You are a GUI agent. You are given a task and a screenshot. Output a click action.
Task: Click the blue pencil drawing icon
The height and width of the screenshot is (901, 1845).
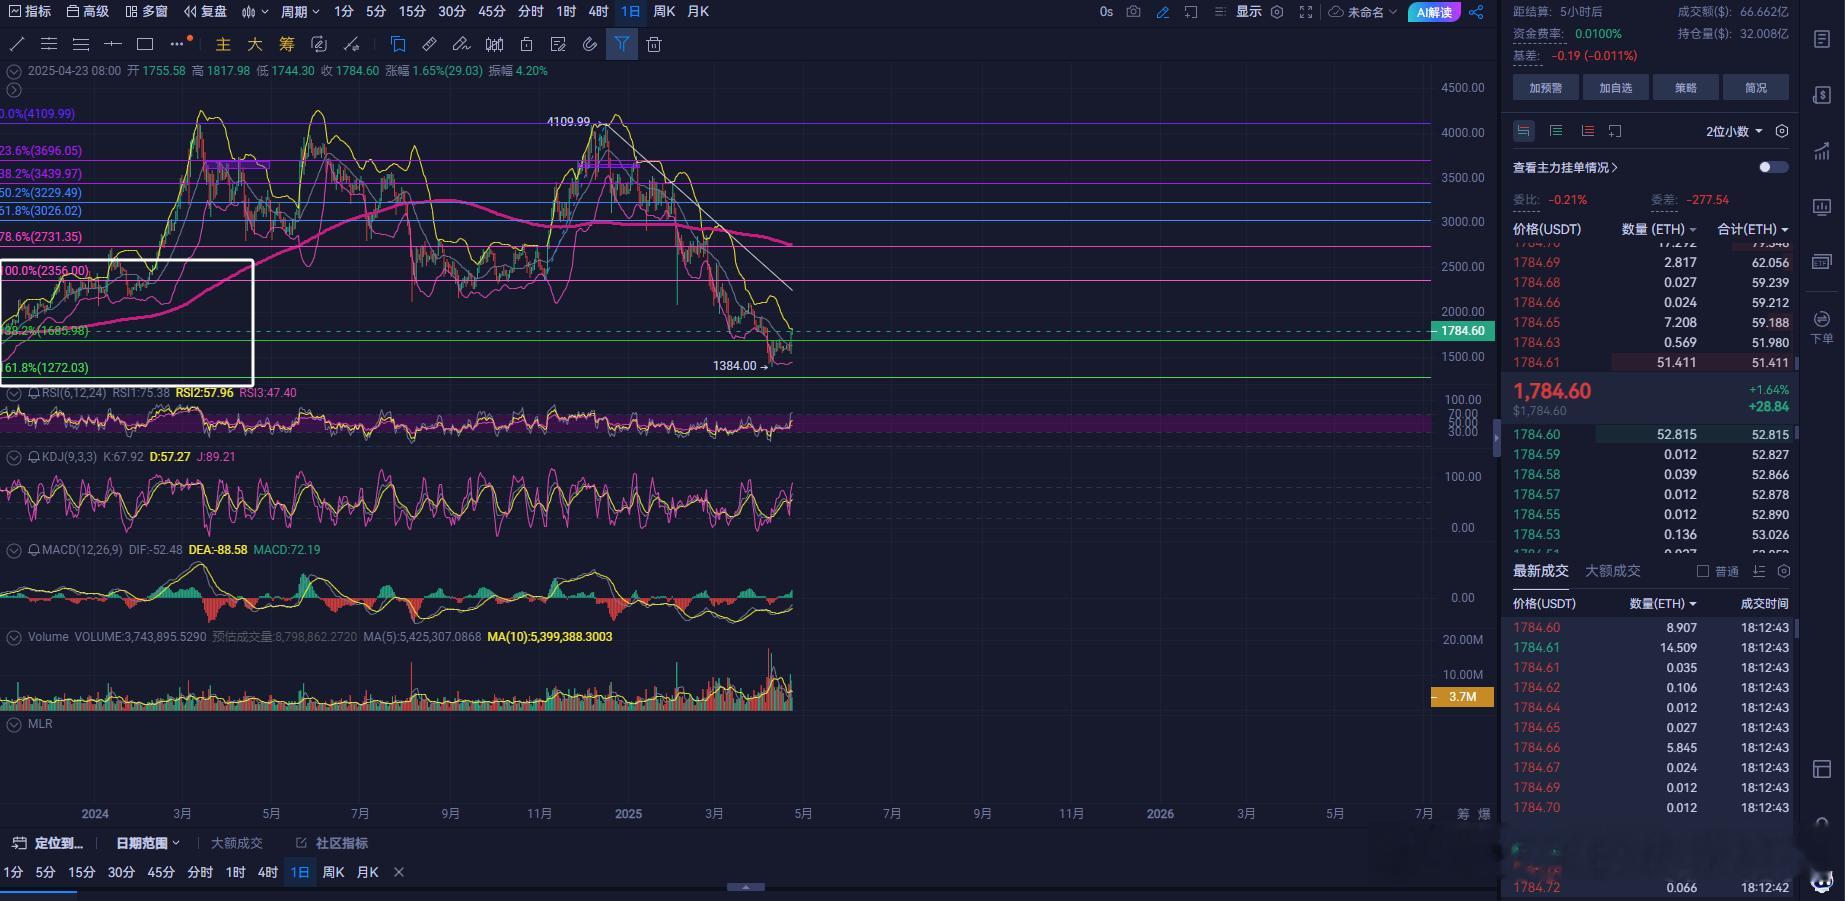coord(1162,12)
